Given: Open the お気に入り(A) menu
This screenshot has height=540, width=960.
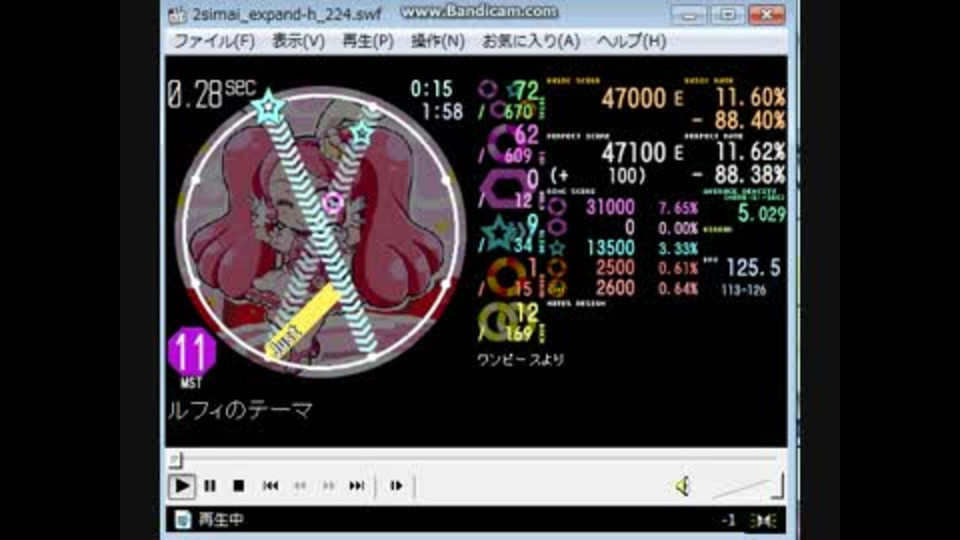Looking at the screenshot, I should [531, 41].
